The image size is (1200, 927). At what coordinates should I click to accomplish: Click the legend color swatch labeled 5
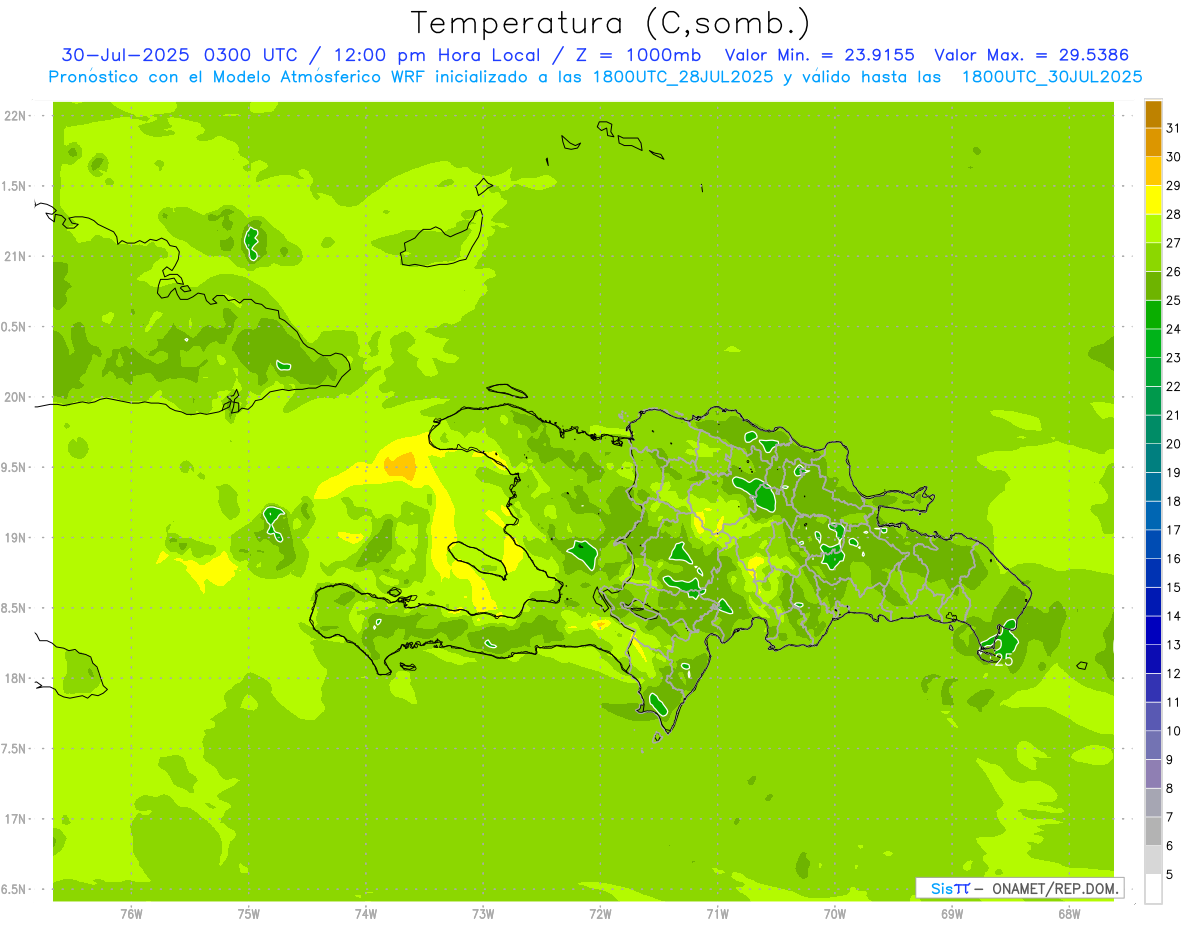coord(1153,861)
